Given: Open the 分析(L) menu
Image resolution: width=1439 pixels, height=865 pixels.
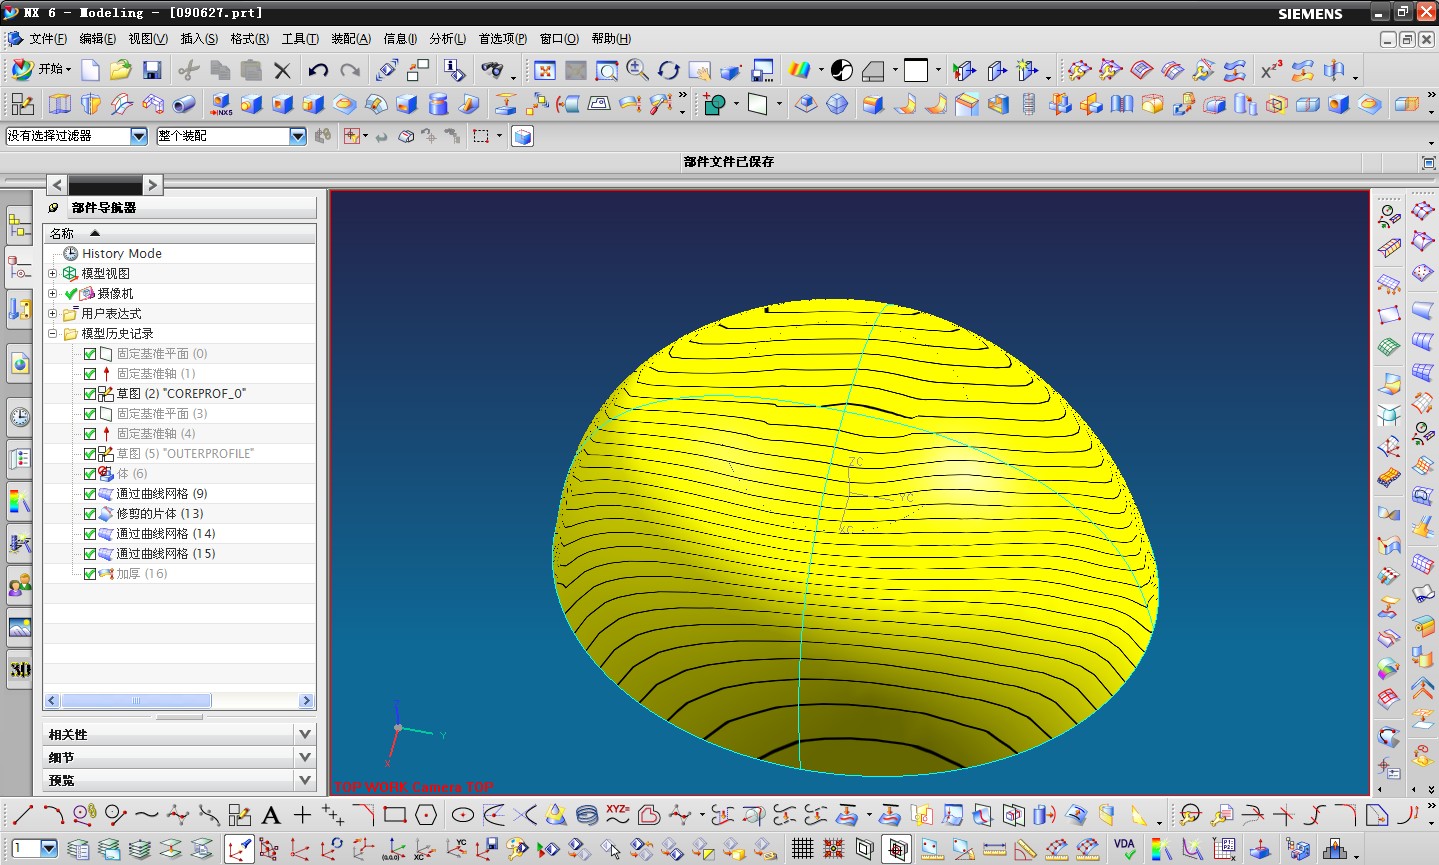Looking at the screenshot, I should point(448,39).
